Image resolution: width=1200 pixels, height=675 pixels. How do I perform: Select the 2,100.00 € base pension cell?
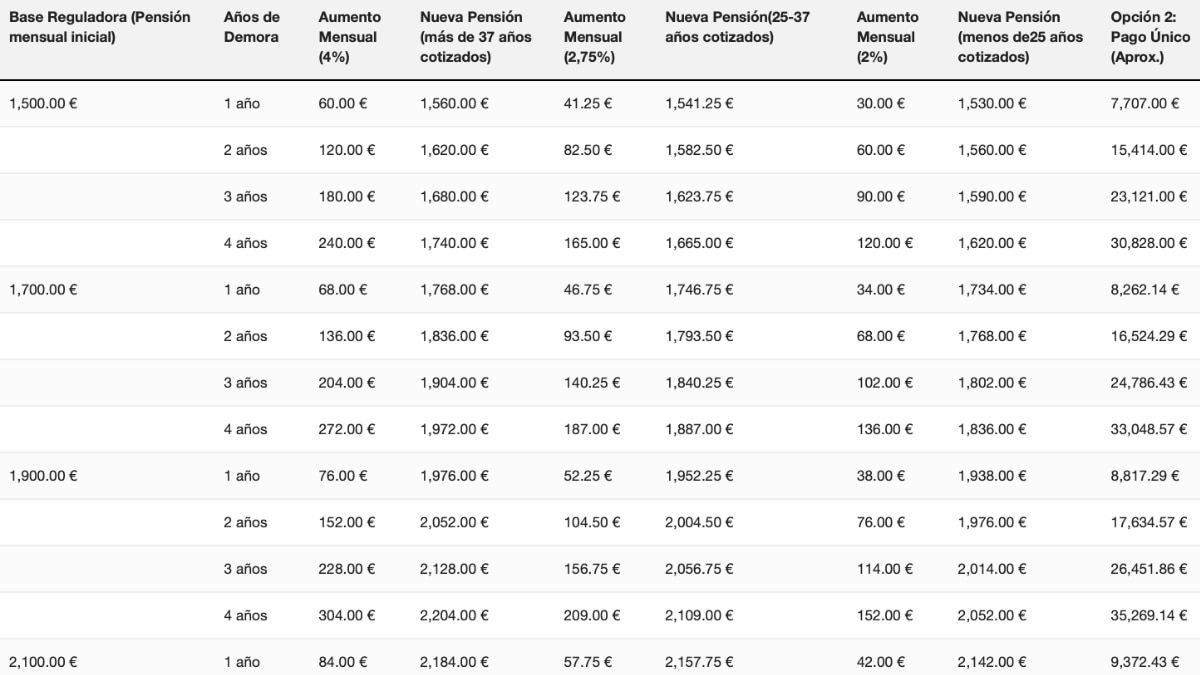[x=43, y=662]
